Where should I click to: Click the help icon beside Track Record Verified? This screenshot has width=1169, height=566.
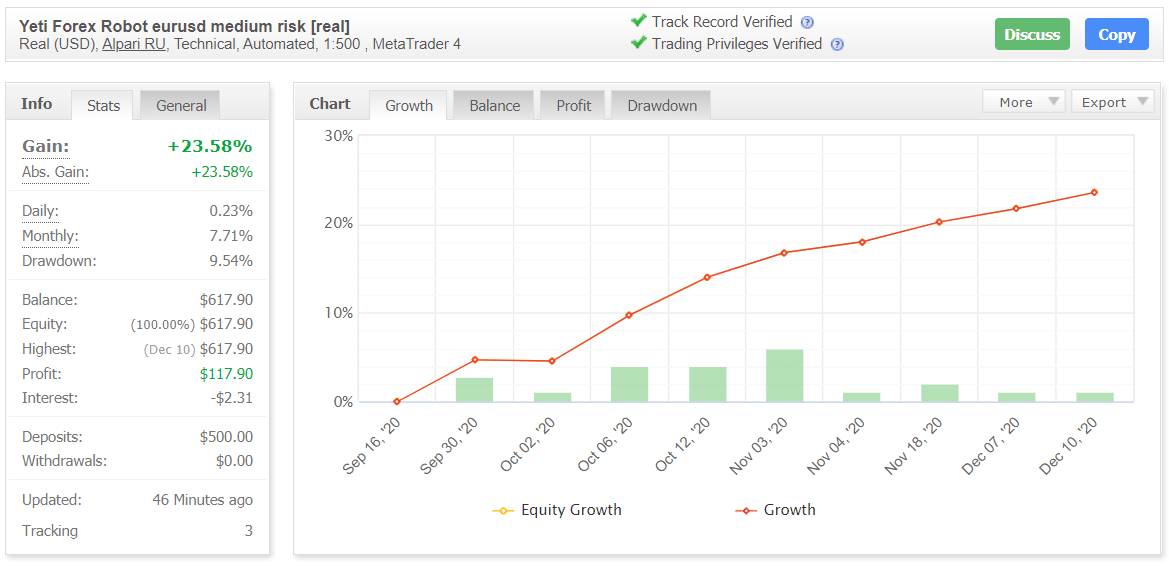807,22
